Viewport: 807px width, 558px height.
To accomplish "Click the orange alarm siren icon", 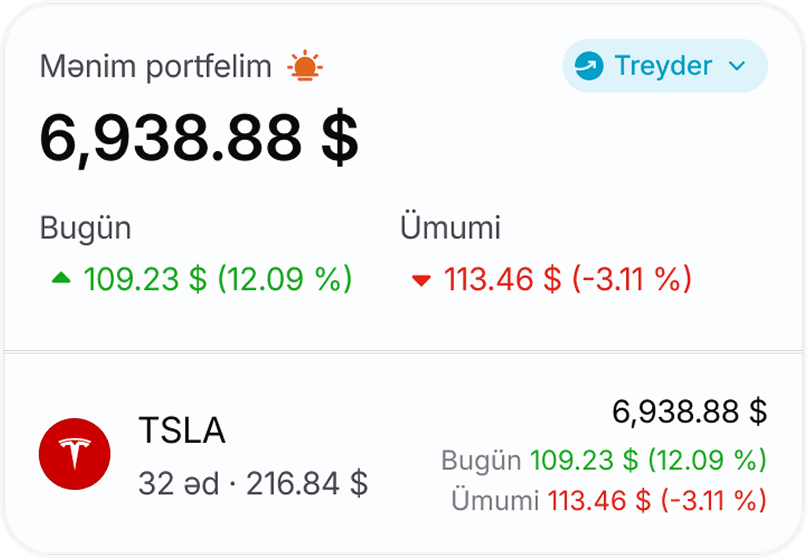I will point(305,67).
